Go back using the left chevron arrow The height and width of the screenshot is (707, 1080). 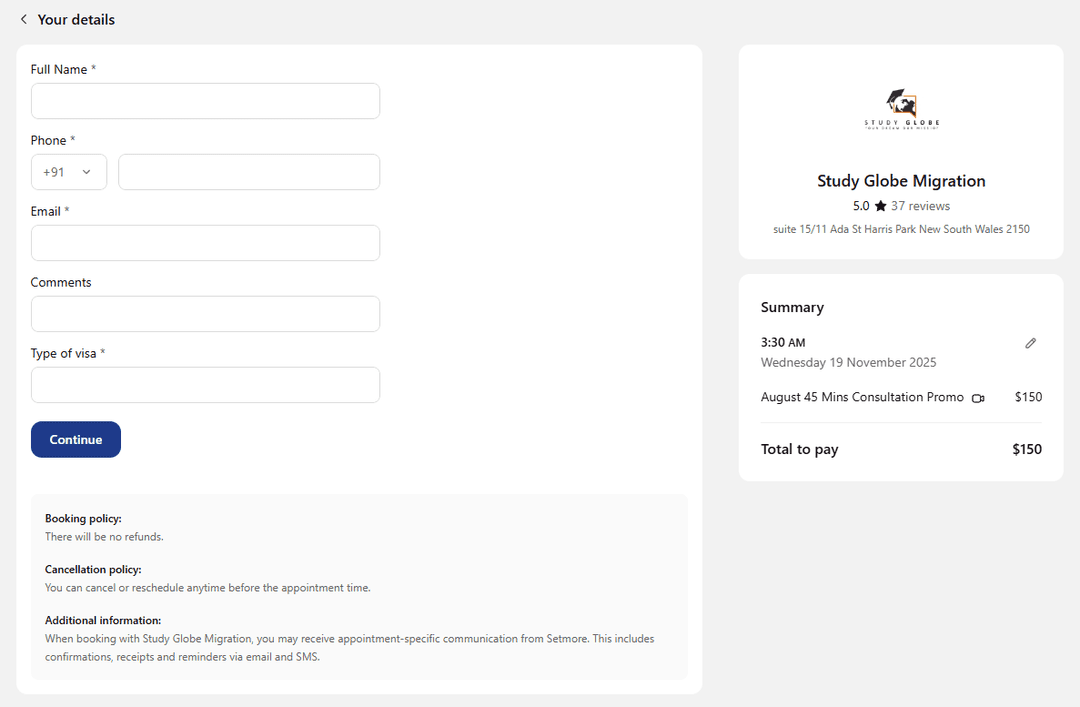[24, 20]
